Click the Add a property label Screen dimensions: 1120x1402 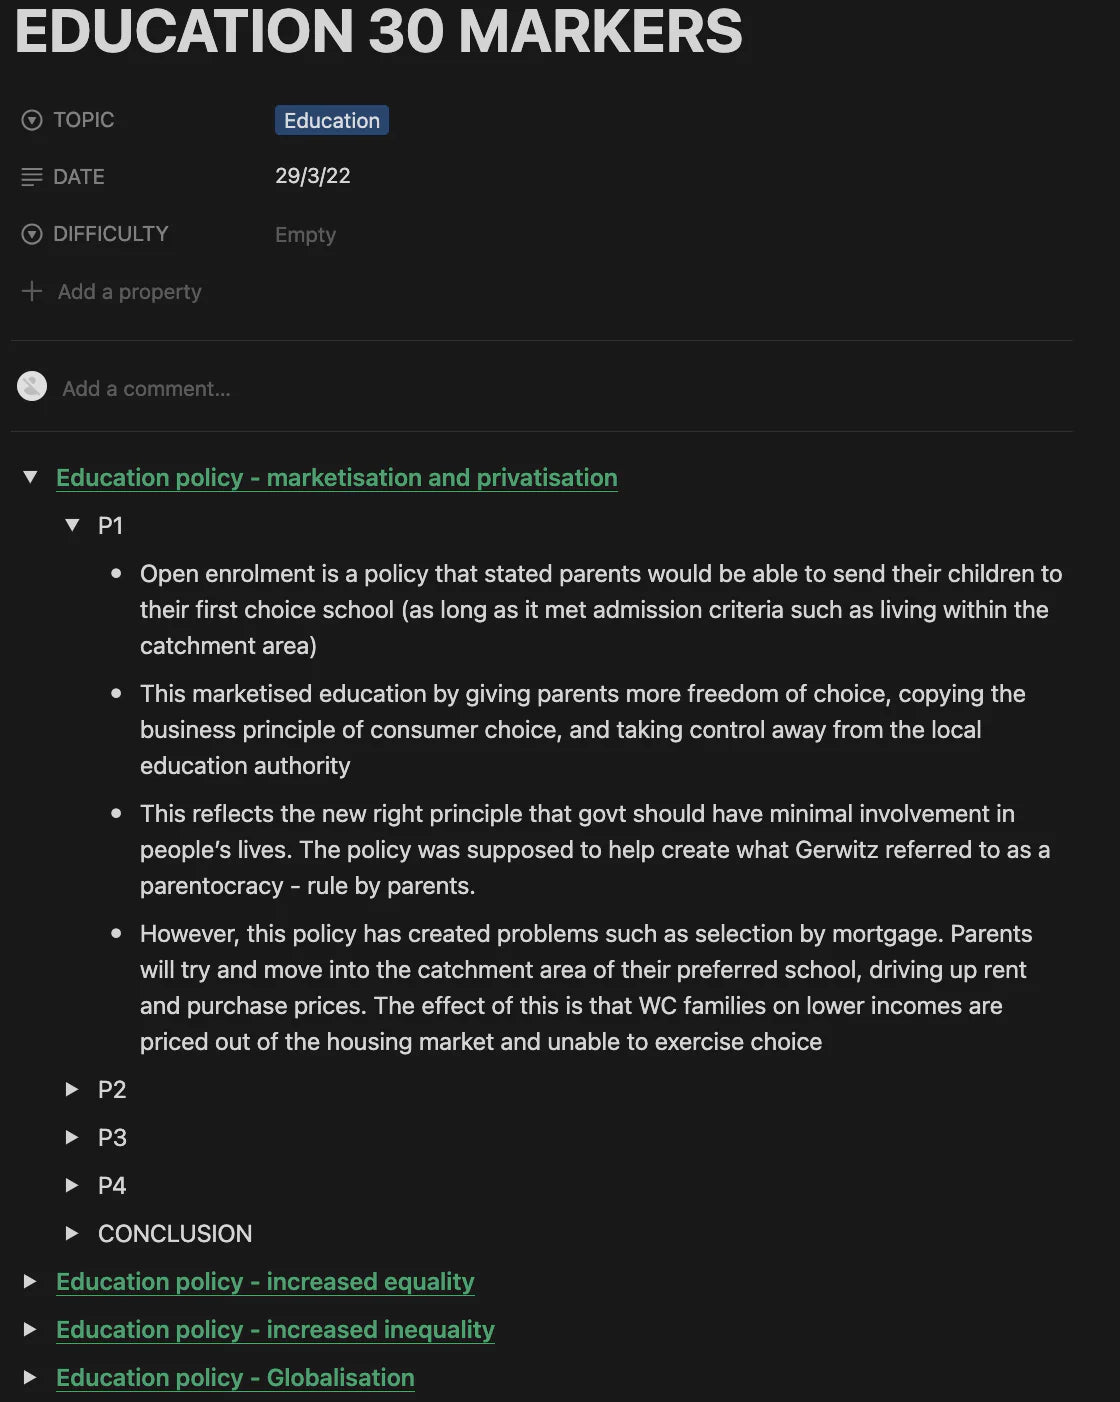[x=130, y=292]
